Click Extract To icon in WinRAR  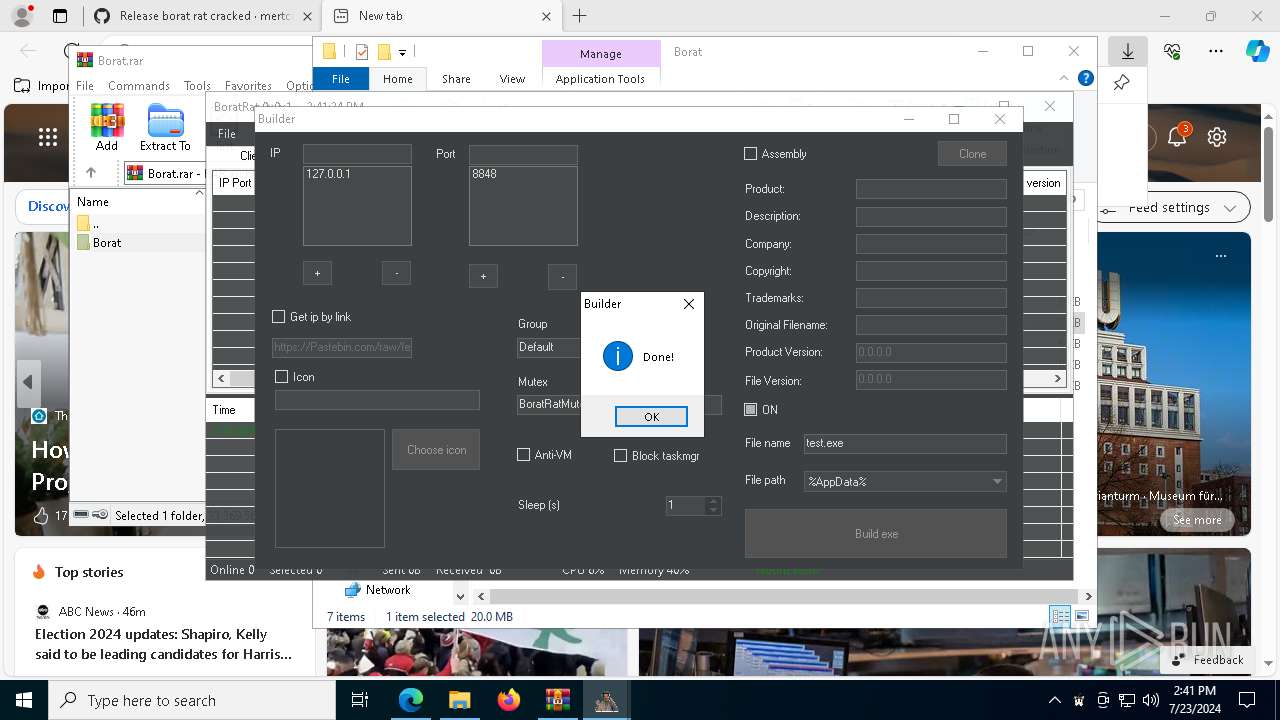pyautogui.click(x=165, y=128)
